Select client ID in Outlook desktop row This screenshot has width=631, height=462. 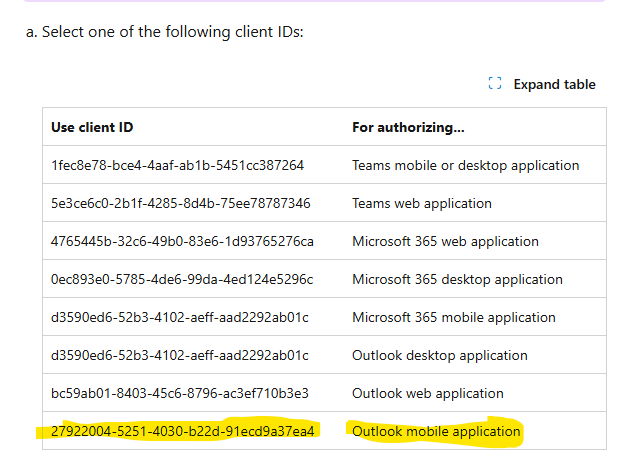pos(180,355)
